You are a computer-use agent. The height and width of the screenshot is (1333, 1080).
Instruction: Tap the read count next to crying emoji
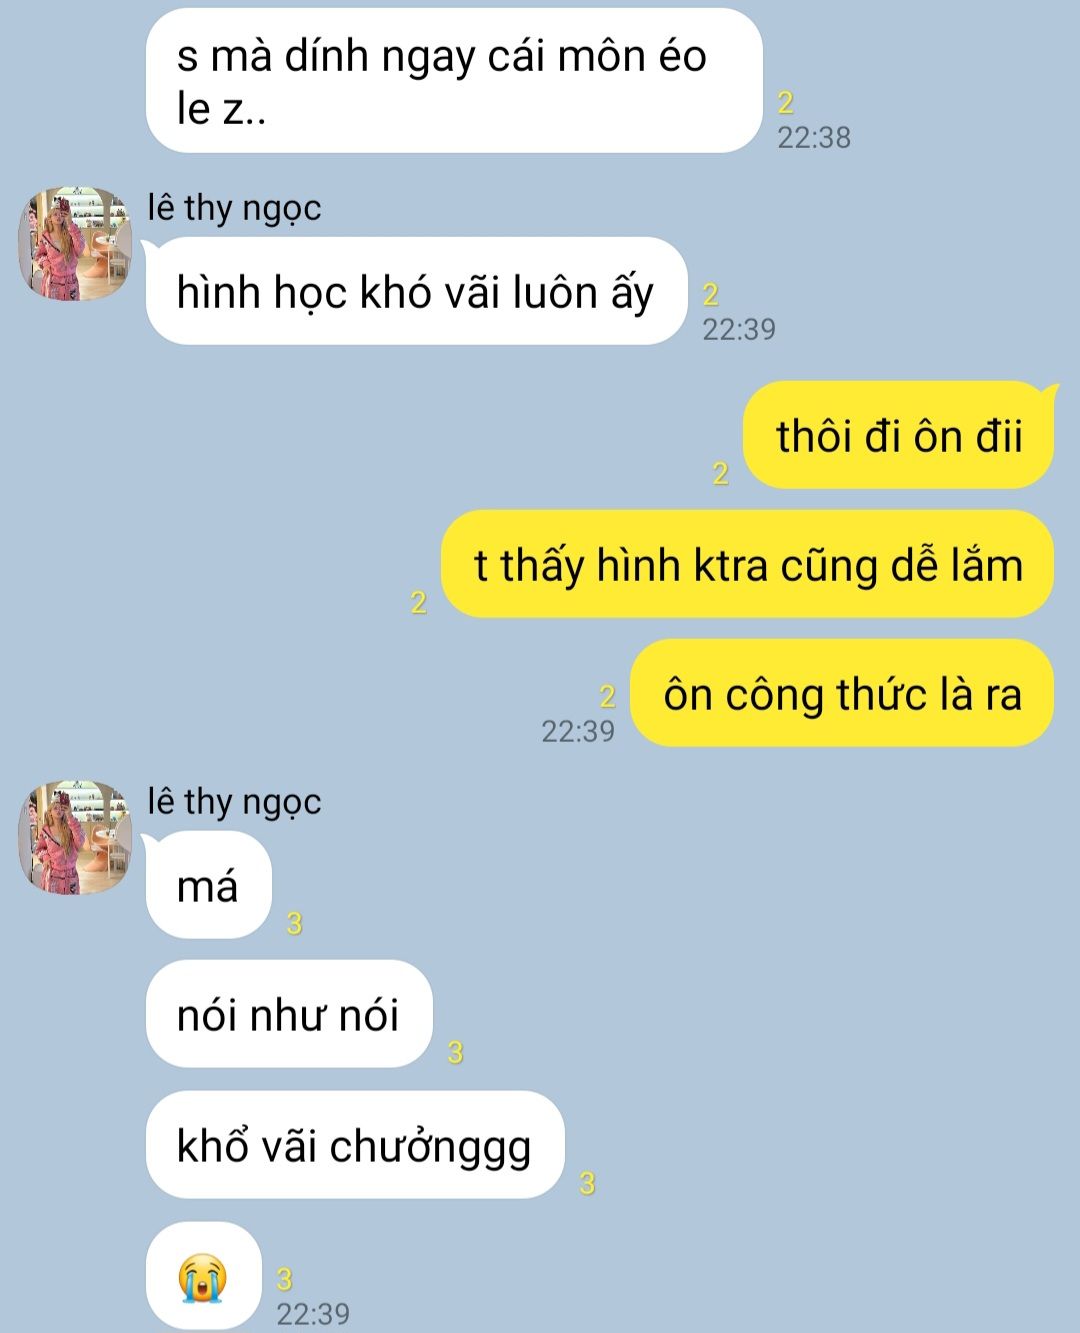(x=284, y=1279)
